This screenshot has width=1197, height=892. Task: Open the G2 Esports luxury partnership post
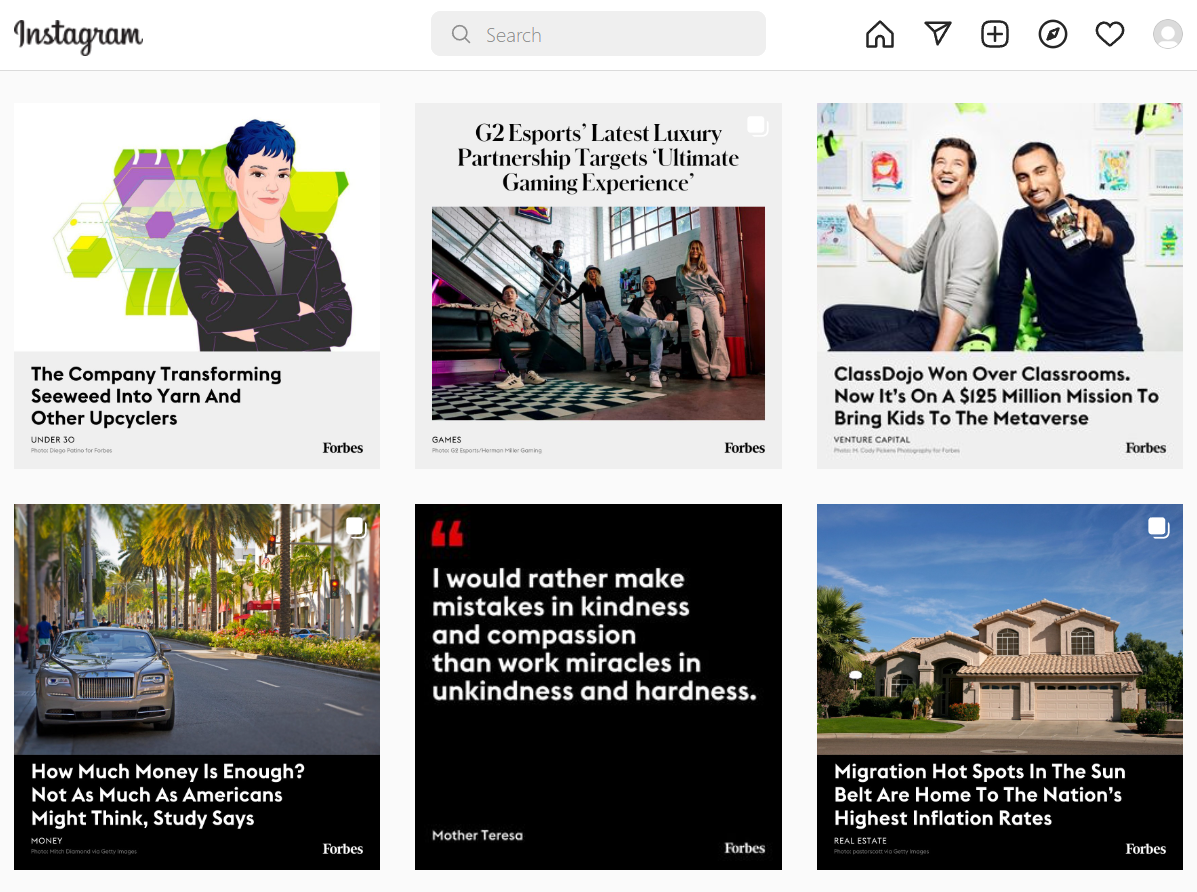tap(598, 286)
